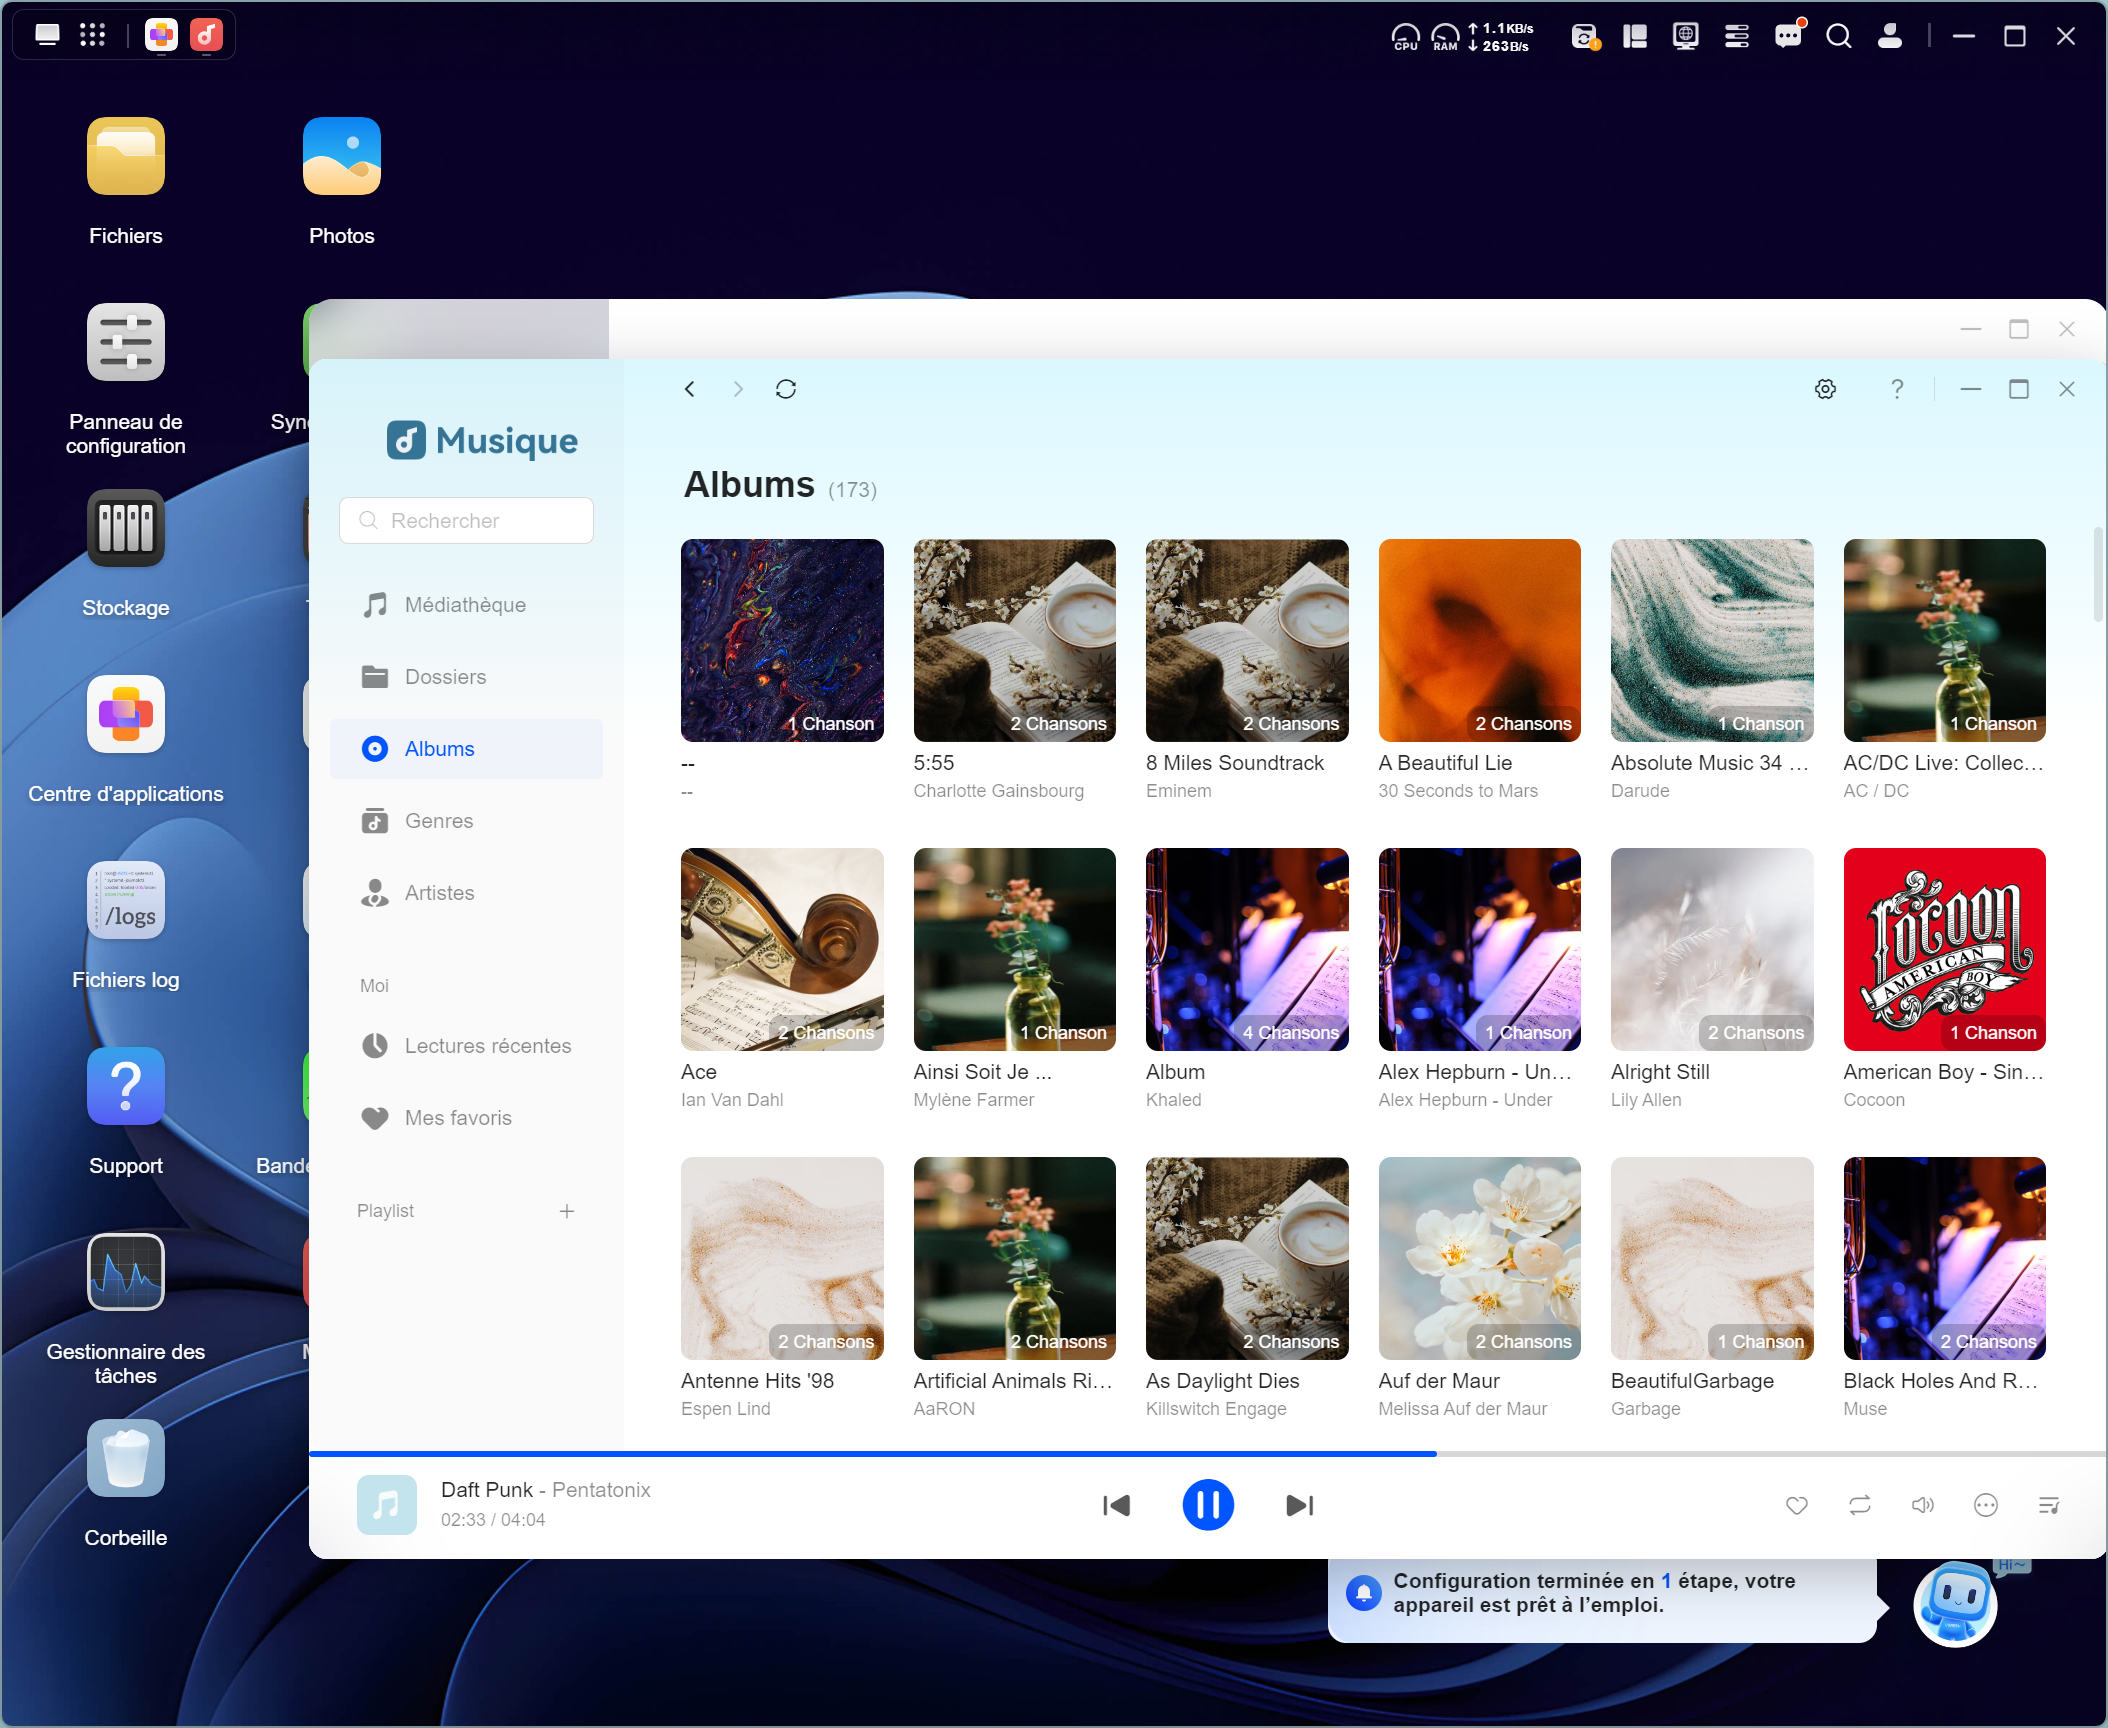Open the app launcher grid icon
The width and height of the screenshot is (2108, 1728).
pyautogui.click(x=93, y=35)
